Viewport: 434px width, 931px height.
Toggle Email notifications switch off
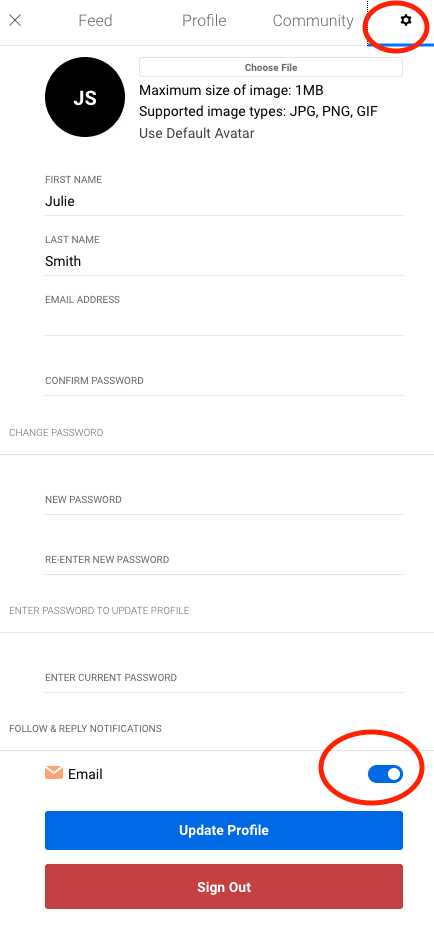coord(385,774)
